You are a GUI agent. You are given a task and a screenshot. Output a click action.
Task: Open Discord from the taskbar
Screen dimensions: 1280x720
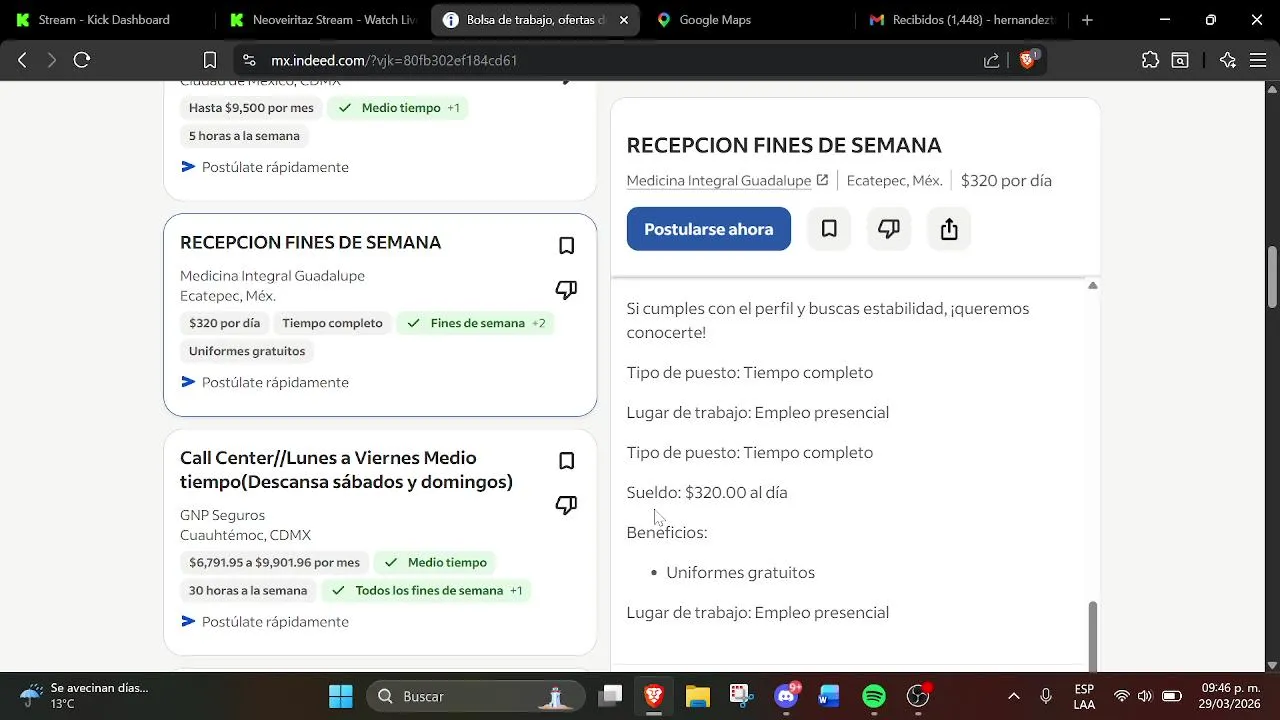786,696
